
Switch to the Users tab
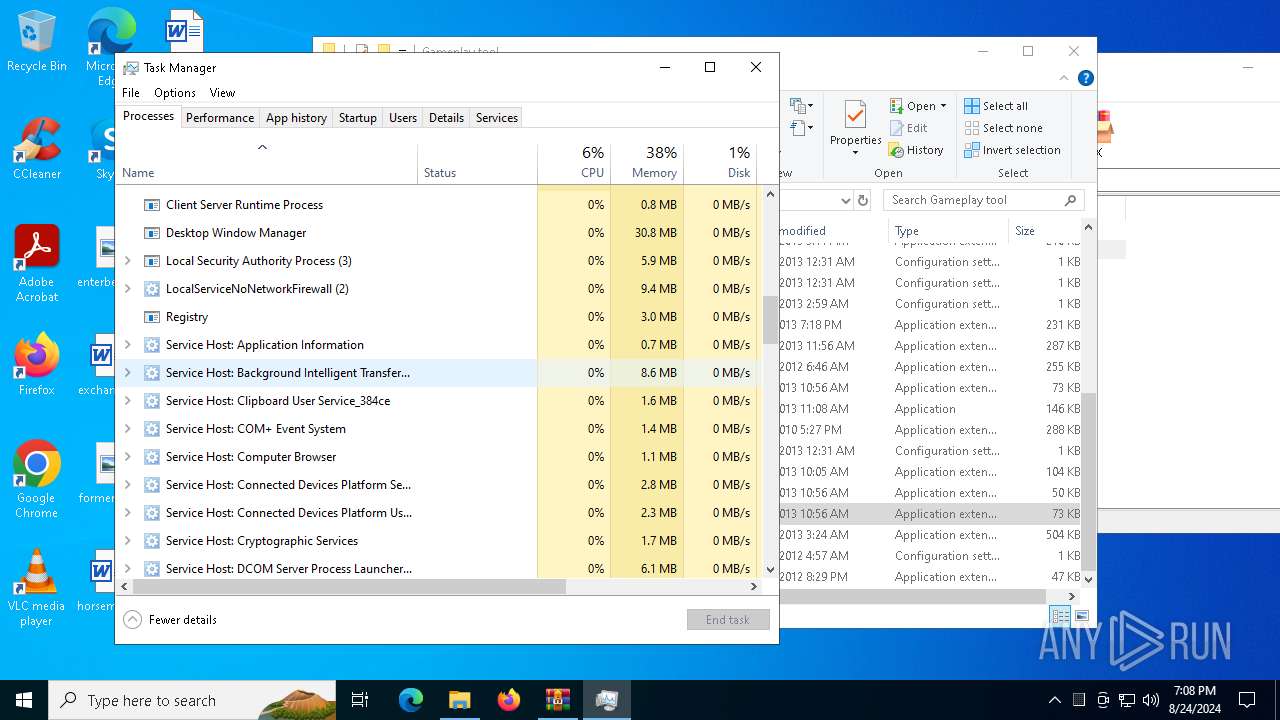pos(403,118)
